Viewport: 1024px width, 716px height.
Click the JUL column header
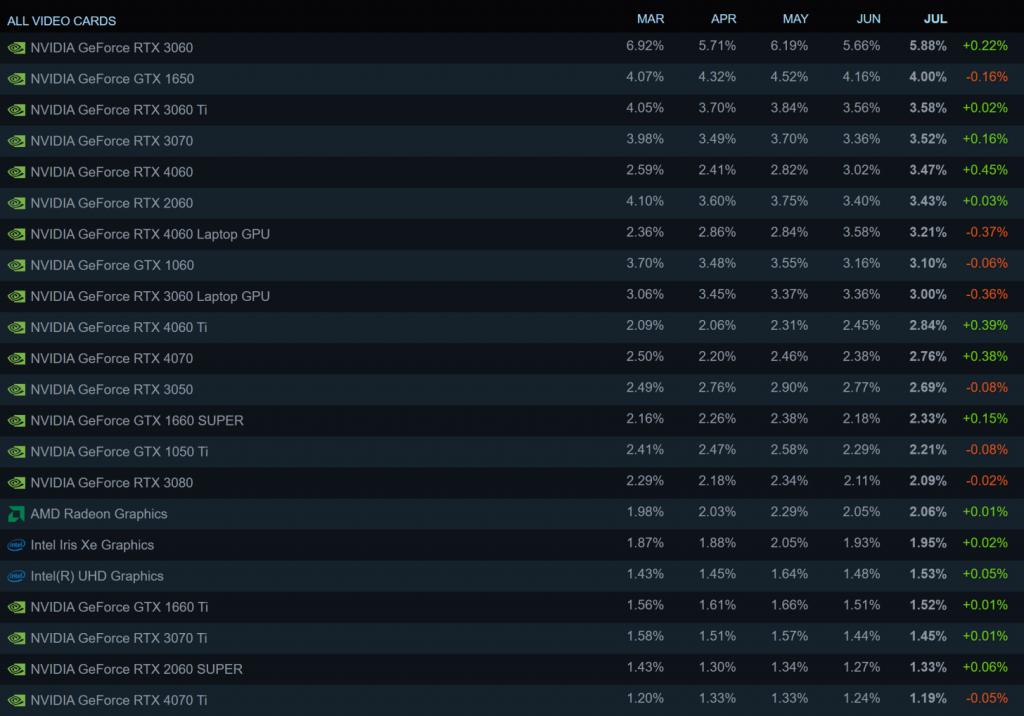click(935, 19)
